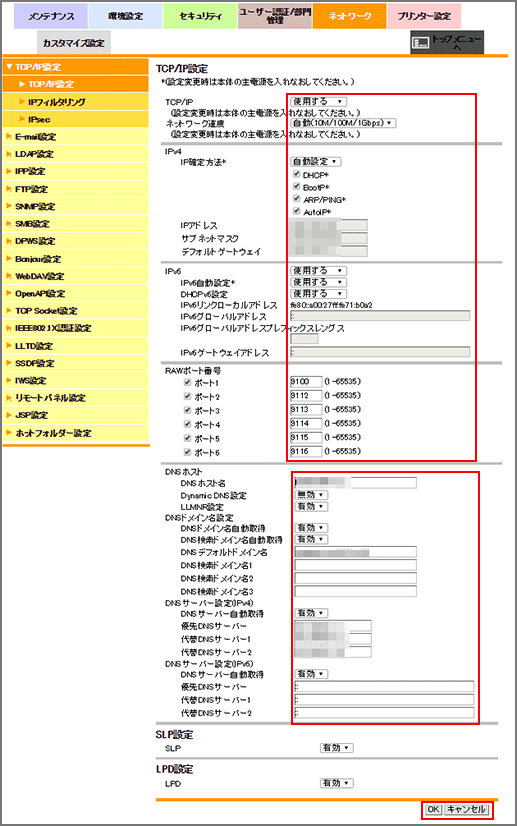Image resolution: width=517 pixels, height=826 pixels.
Task: Expand IPP設定 in the sidebar
Action: pos(75,172)
